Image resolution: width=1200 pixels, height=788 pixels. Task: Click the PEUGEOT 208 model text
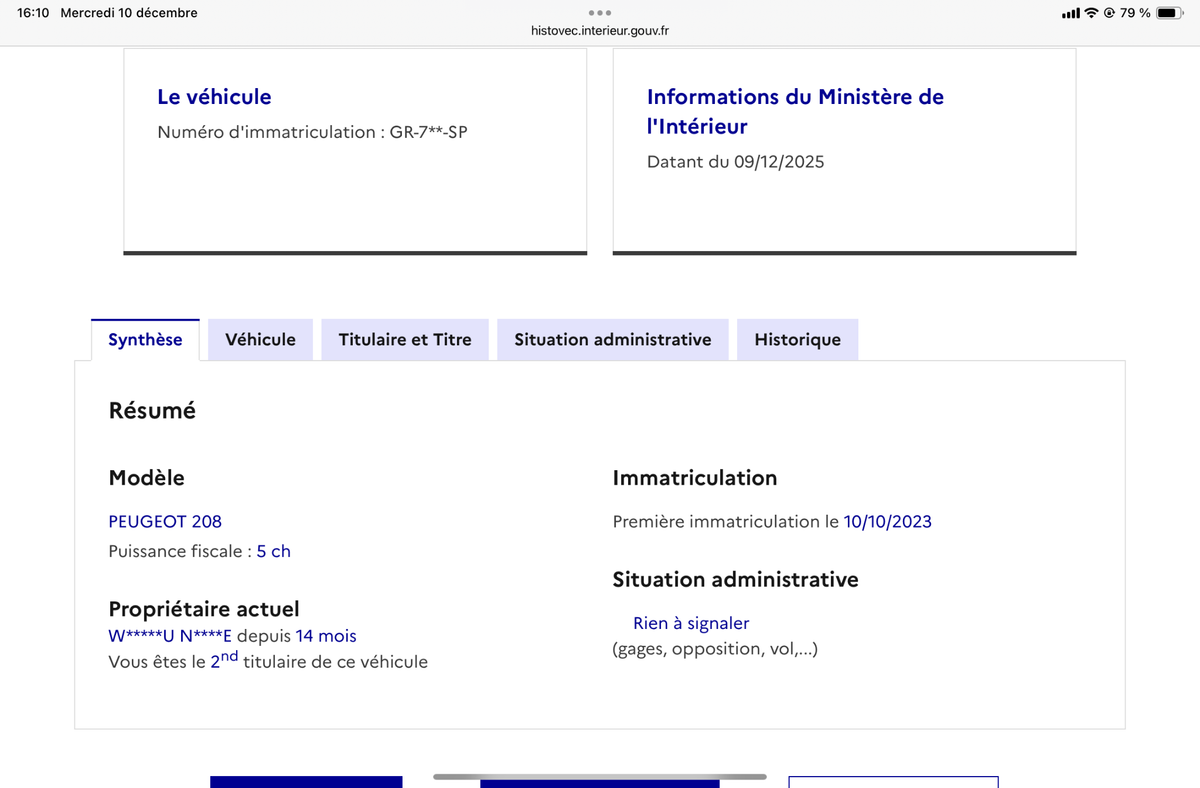165,521
